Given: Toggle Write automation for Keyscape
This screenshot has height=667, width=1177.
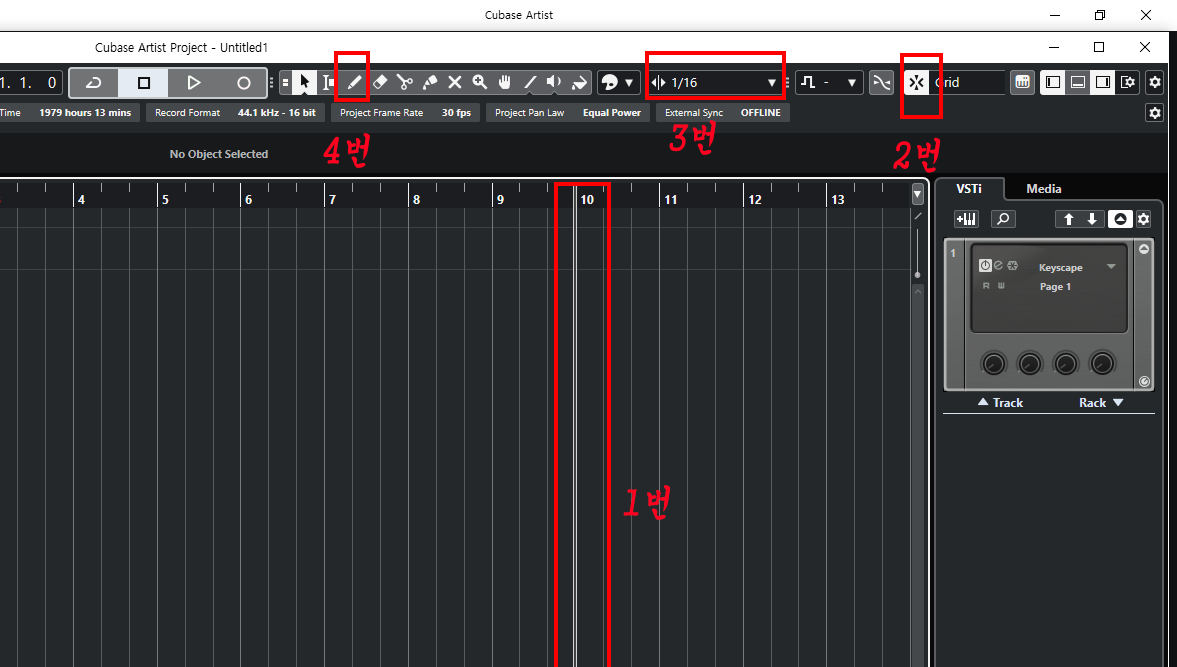Looking at the screenshot, I should [x=1001, y=286].
